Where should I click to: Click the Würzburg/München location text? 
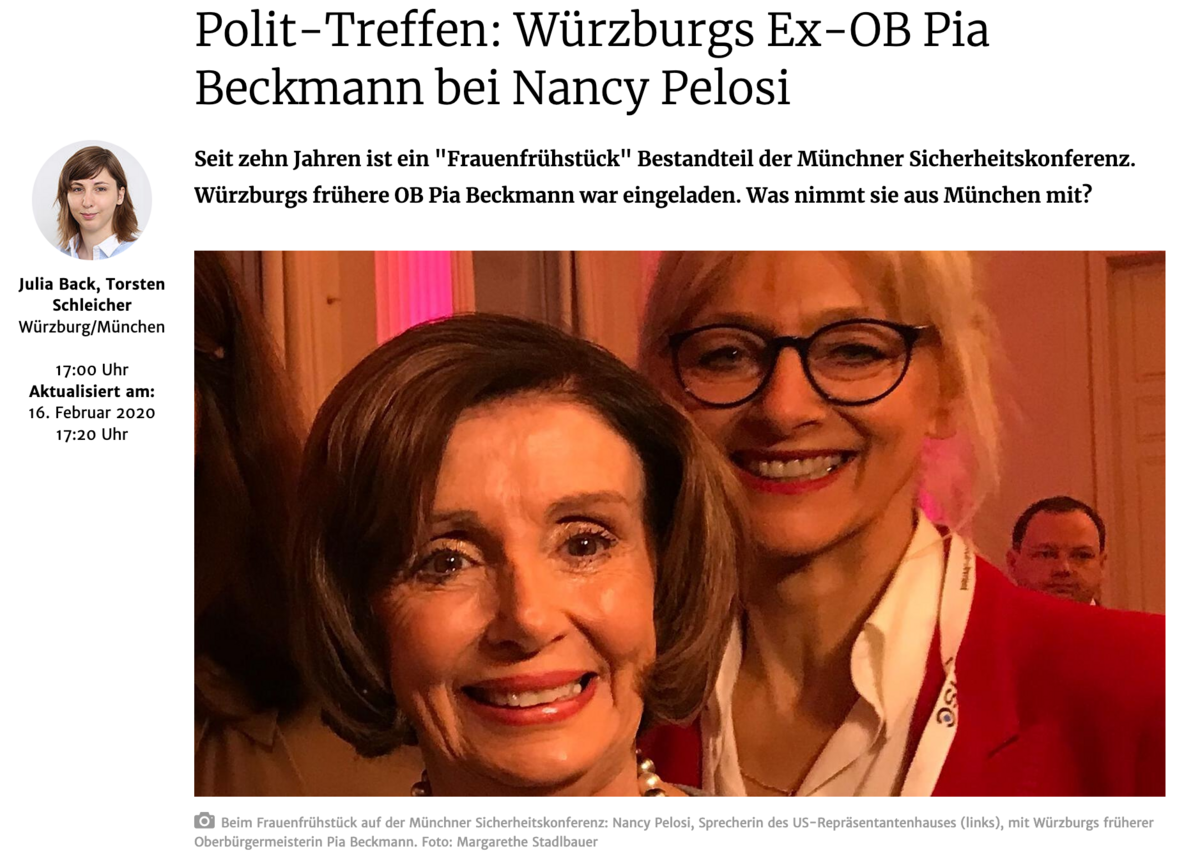(x=92, y=327)
